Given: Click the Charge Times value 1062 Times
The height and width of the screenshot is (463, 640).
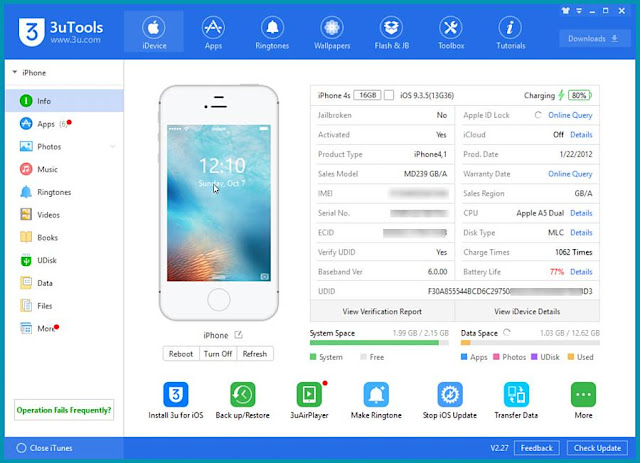Looking at the screenshot, I should [573, 252].
